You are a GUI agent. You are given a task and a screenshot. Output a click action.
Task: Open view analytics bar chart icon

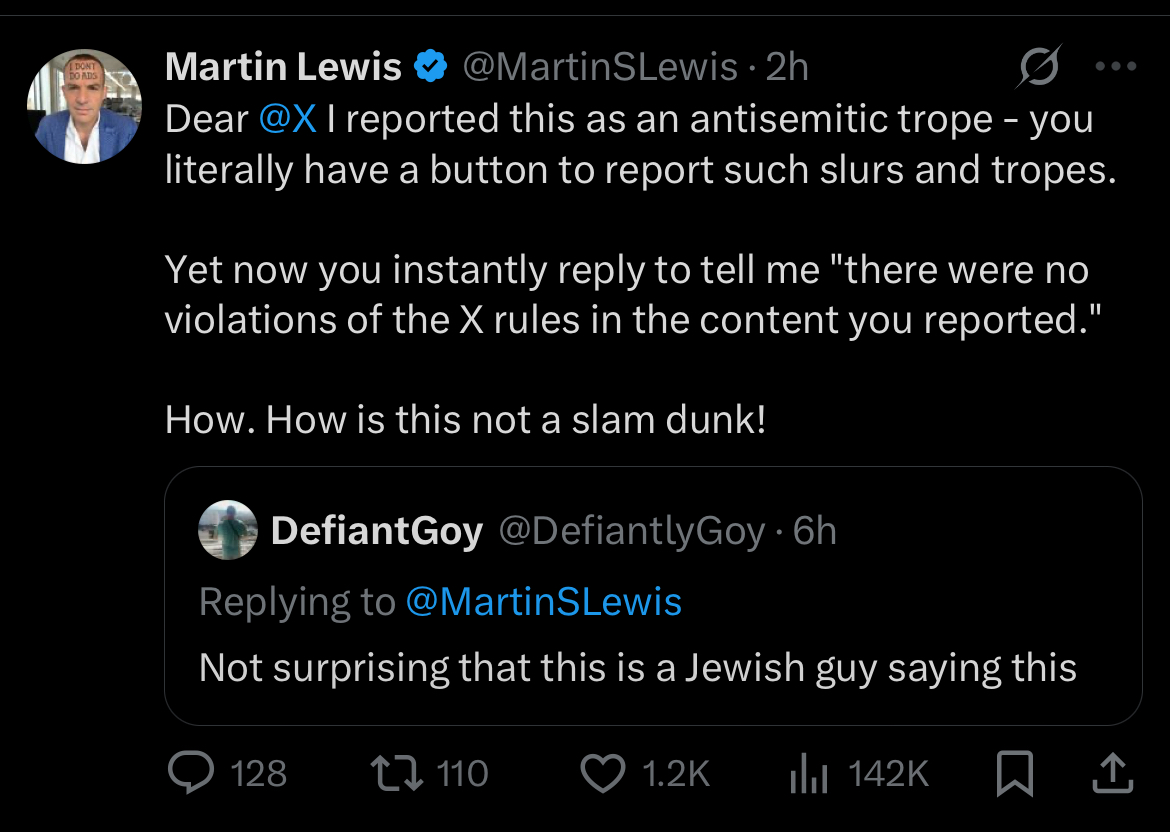tap(809, 774)
